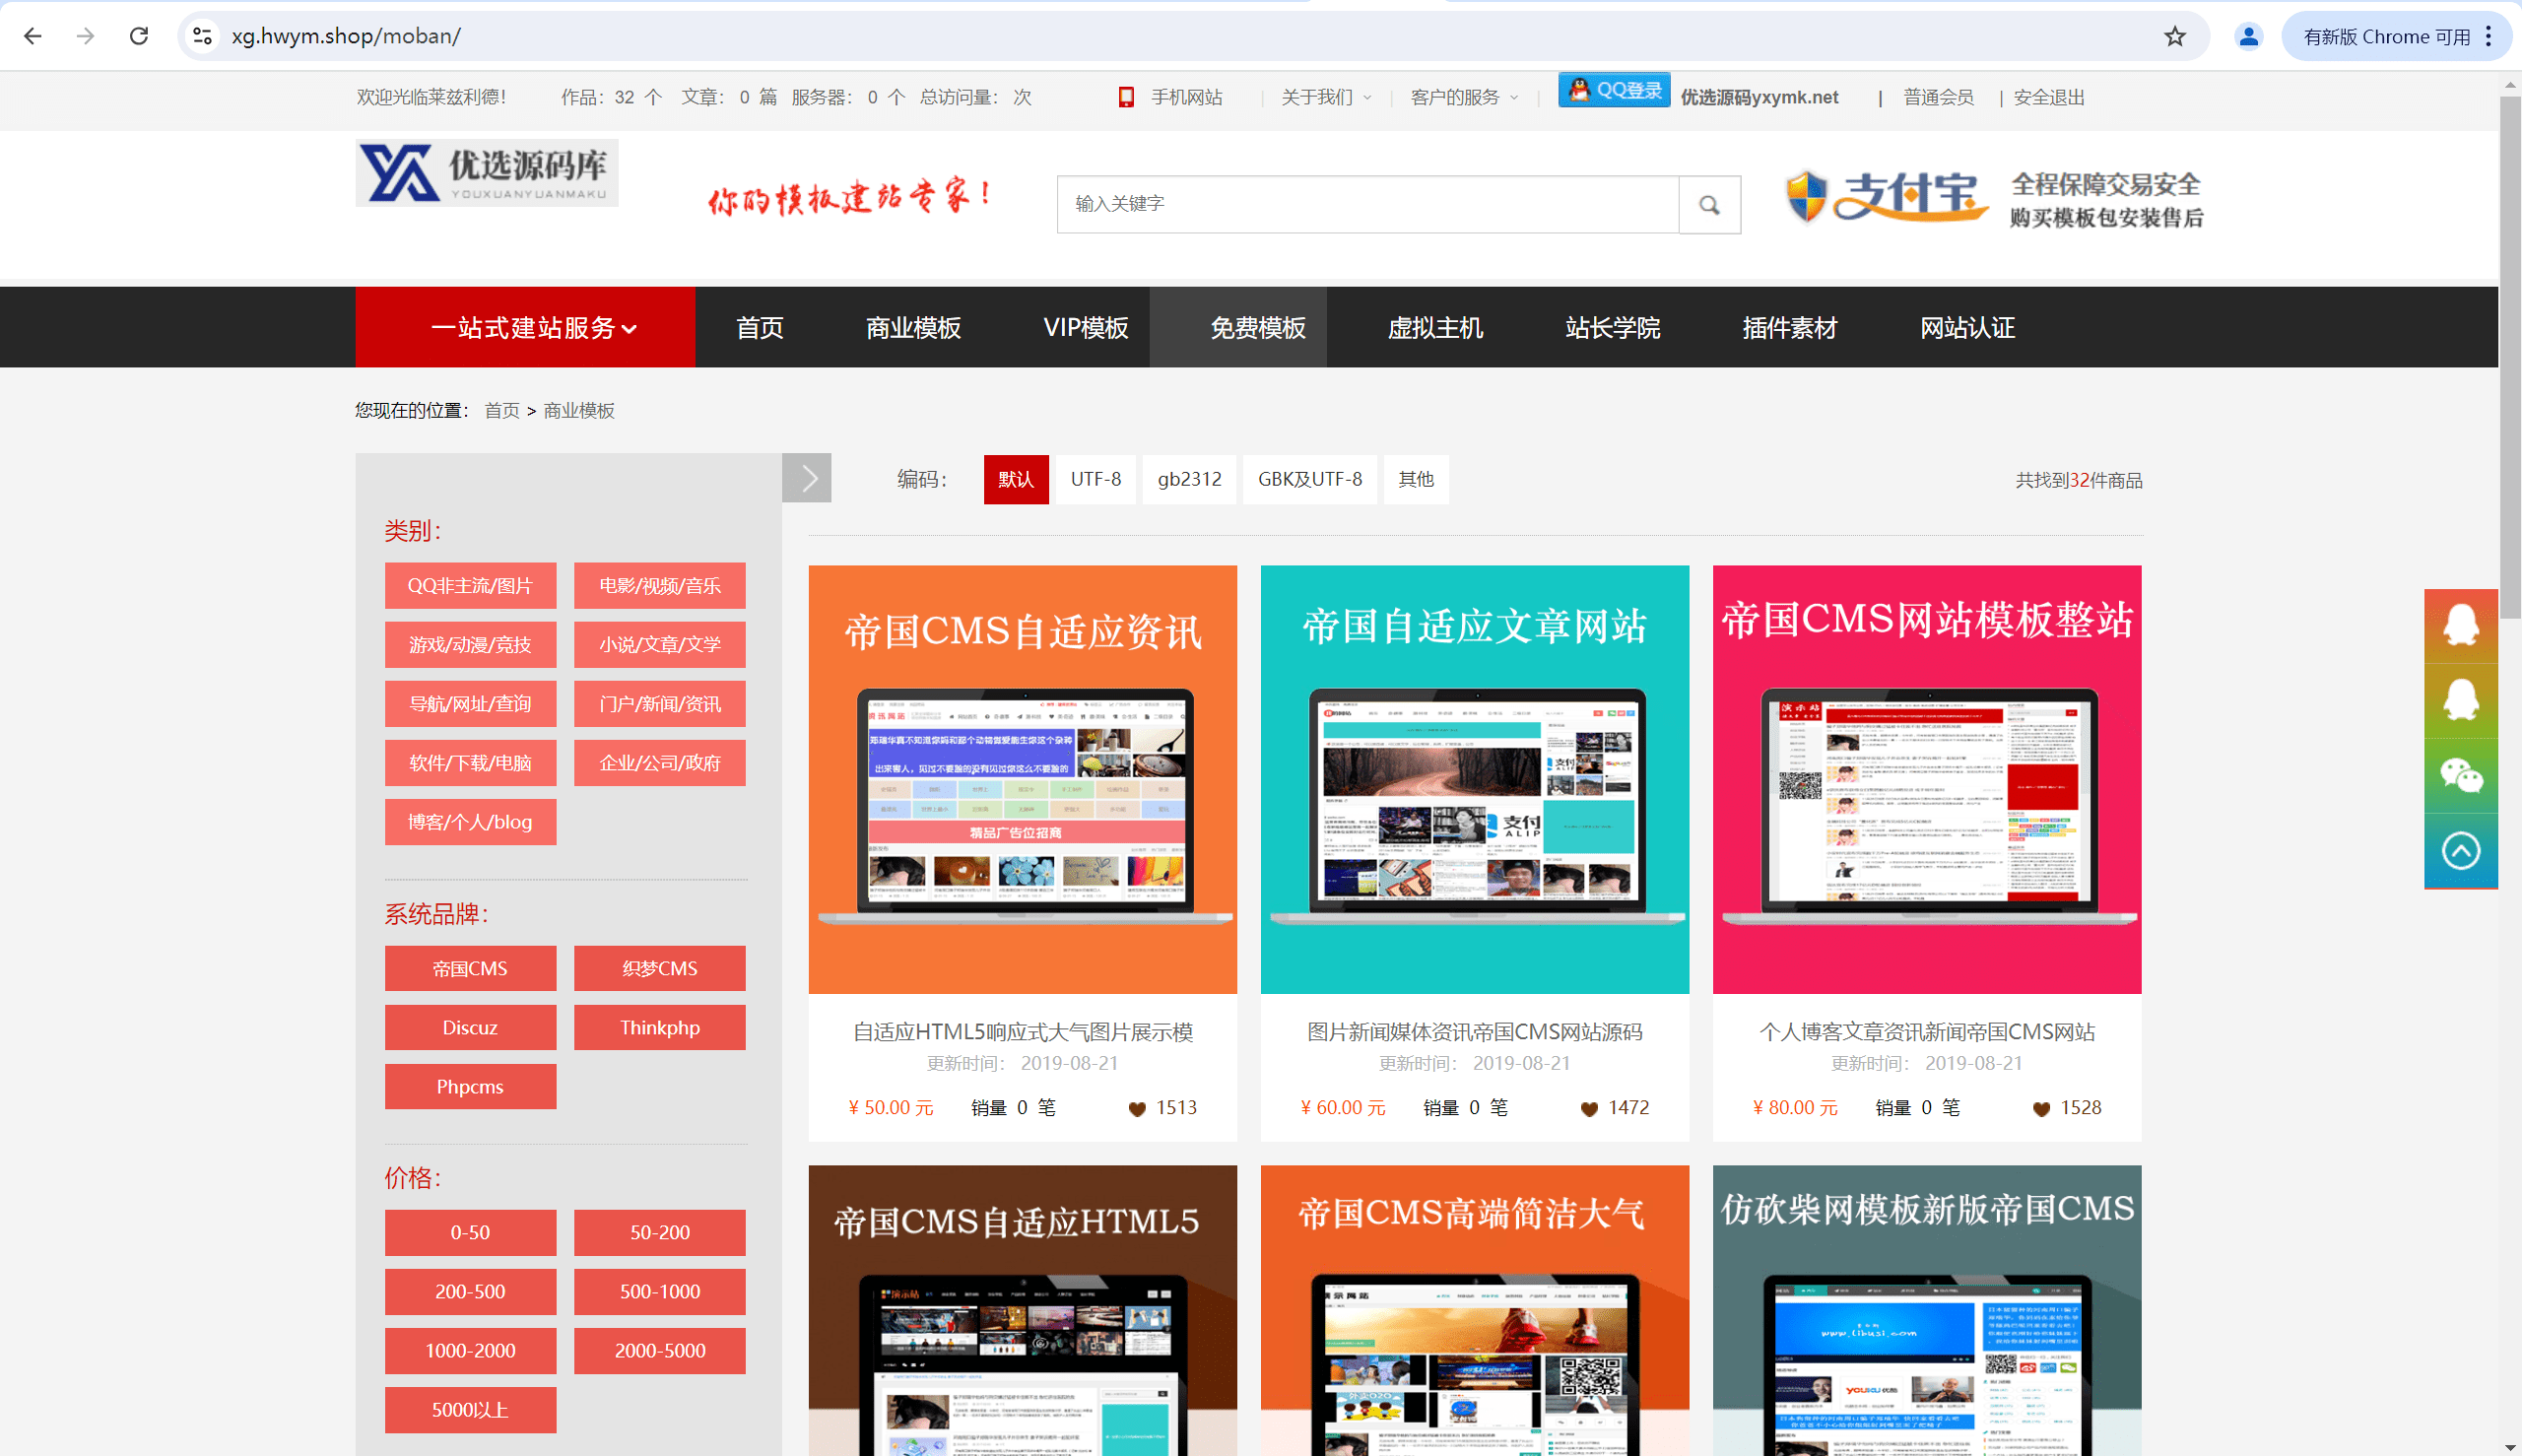This screenshot has height=1456, width=2522.
Task: Expand the 关于我们 dropdown
Action: (1326, 97)
